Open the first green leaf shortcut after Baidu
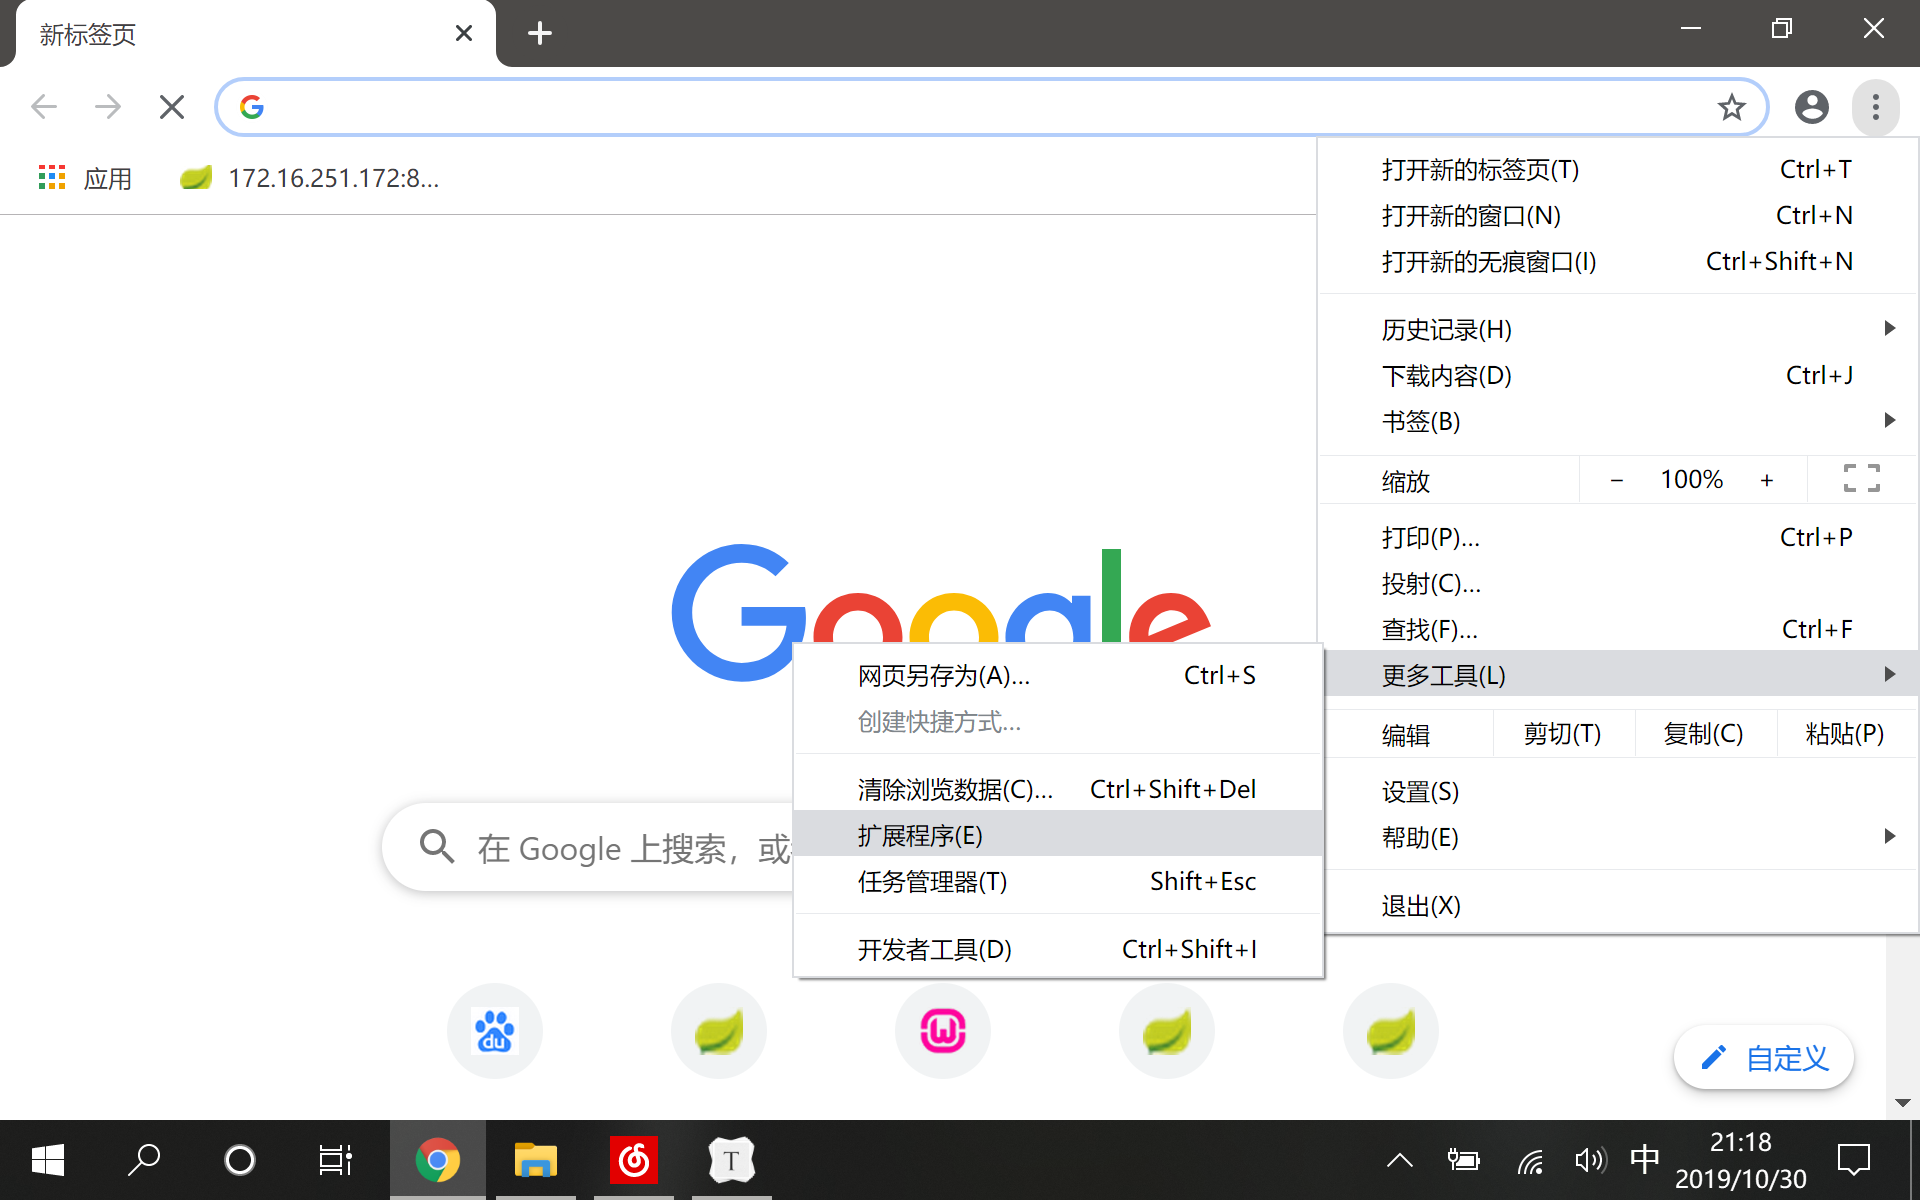The image size is (1920, 1200). point(719,1031)
